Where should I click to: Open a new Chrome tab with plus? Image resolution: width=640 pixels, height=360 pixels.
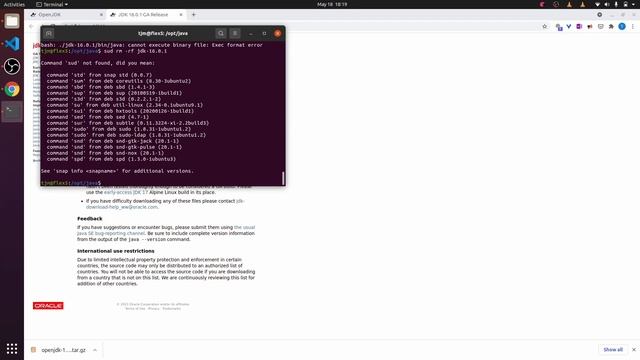click(193, 15)
